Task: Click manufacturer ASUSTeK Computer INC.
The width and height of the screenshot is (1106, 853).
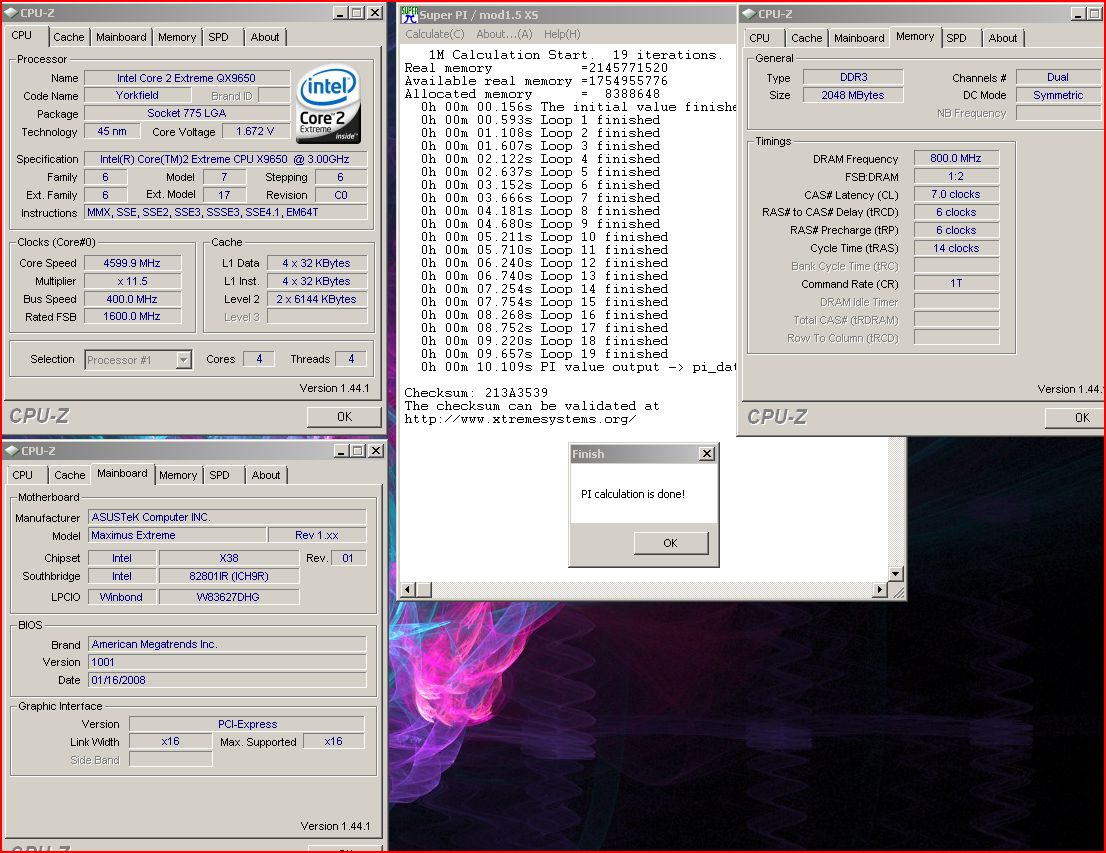Action: (x=227, y=517)
